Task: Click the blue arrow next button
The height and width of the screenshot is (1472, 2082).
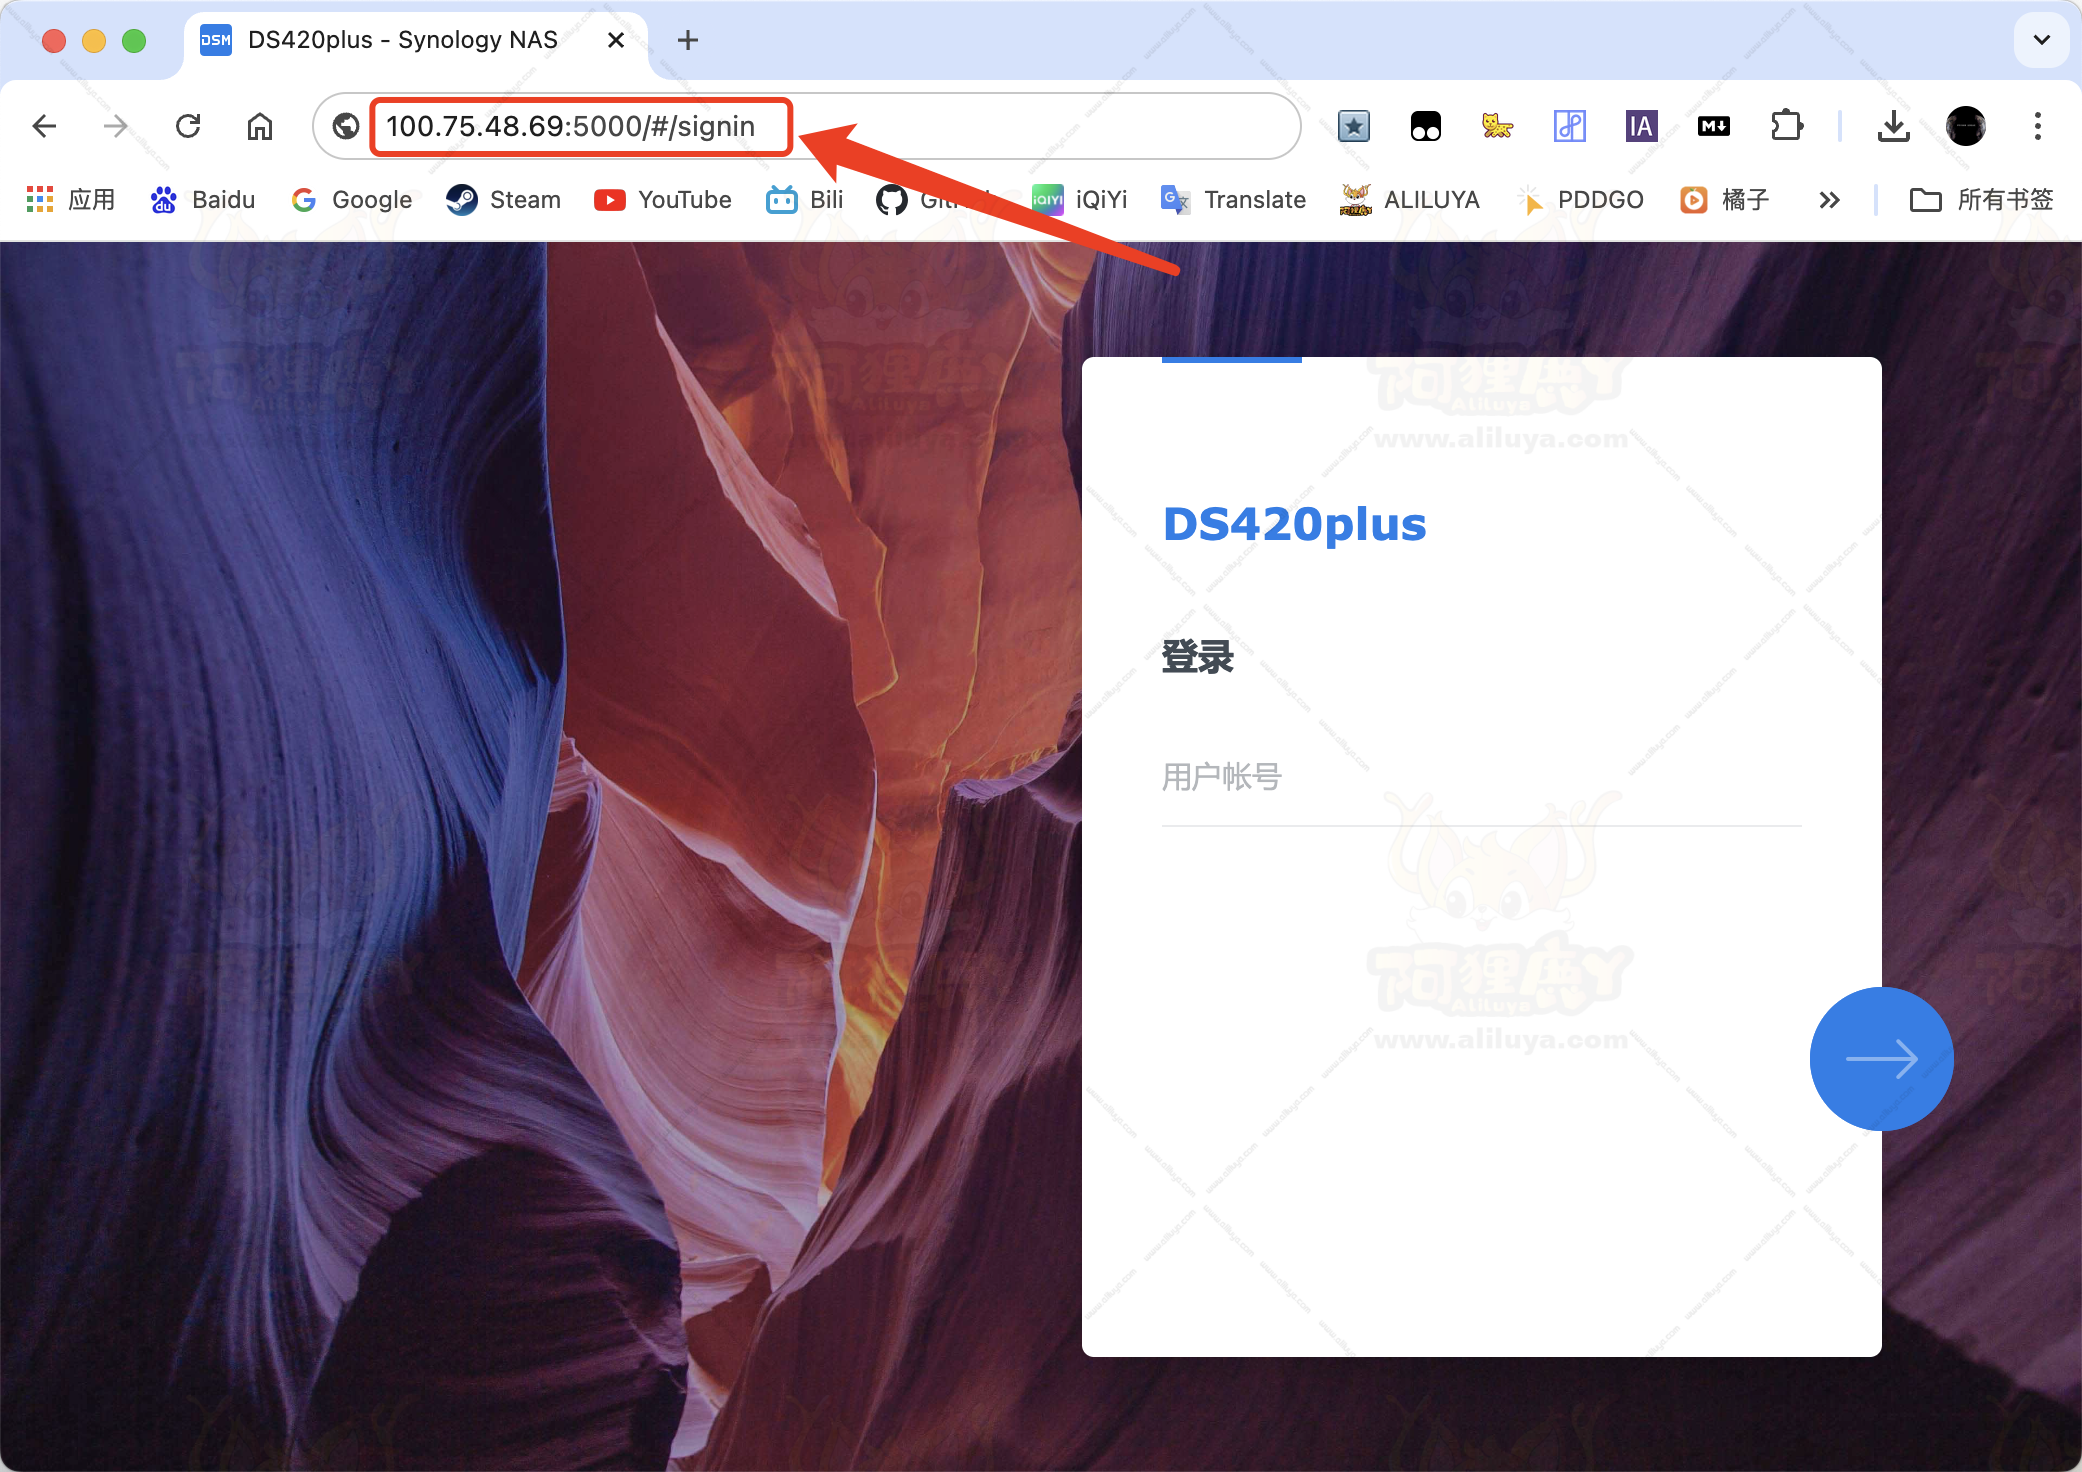Action: click(1881, 1059)
